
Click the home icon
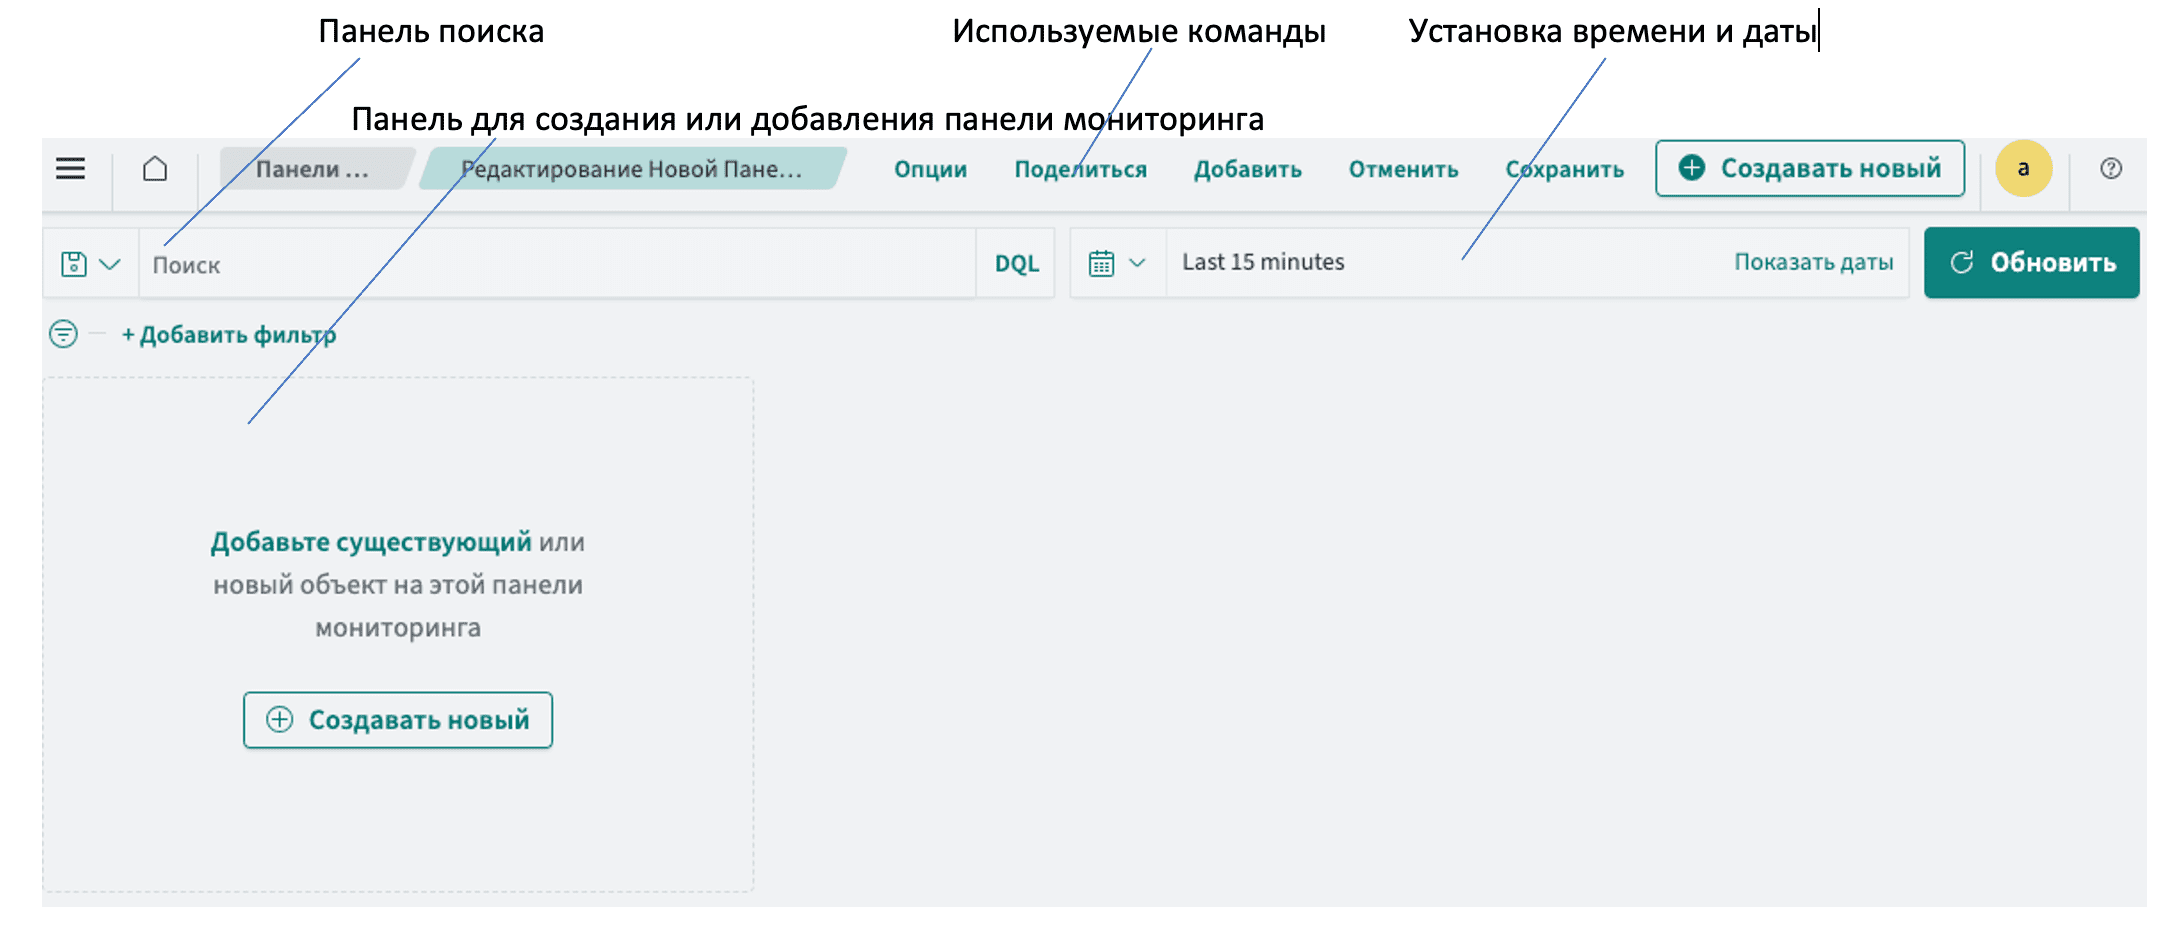155,168
